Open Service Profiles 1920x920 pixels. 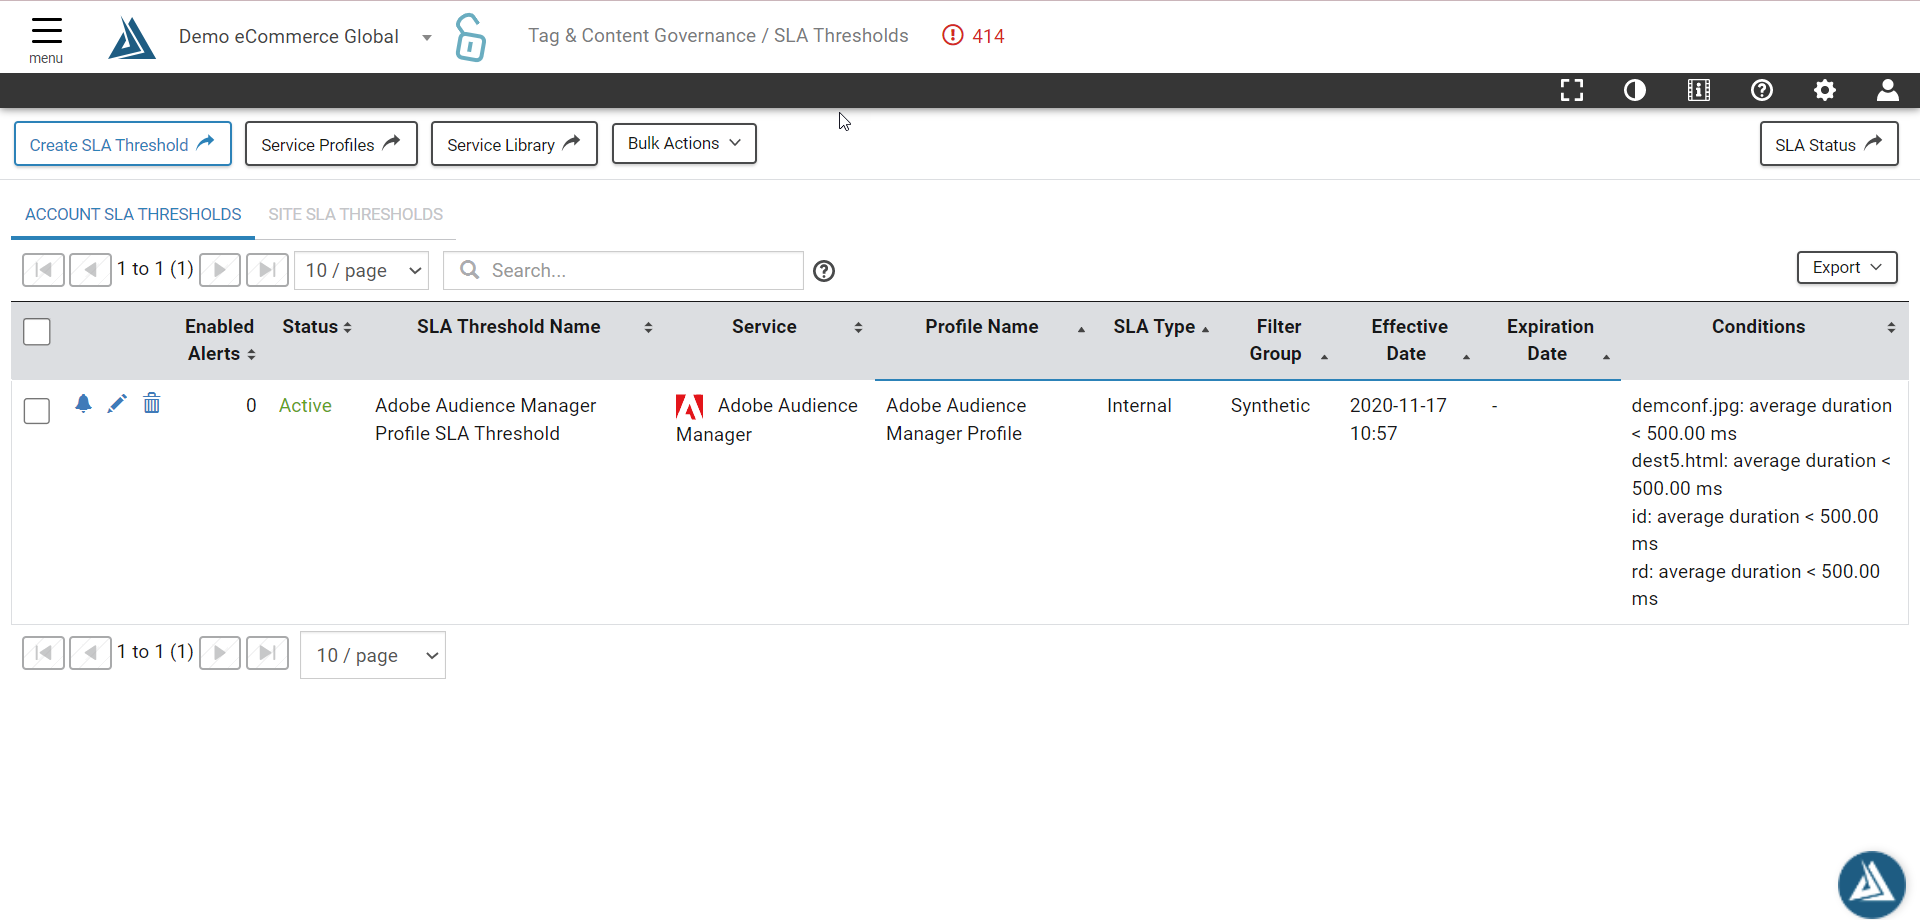click(x=331, y=144)
